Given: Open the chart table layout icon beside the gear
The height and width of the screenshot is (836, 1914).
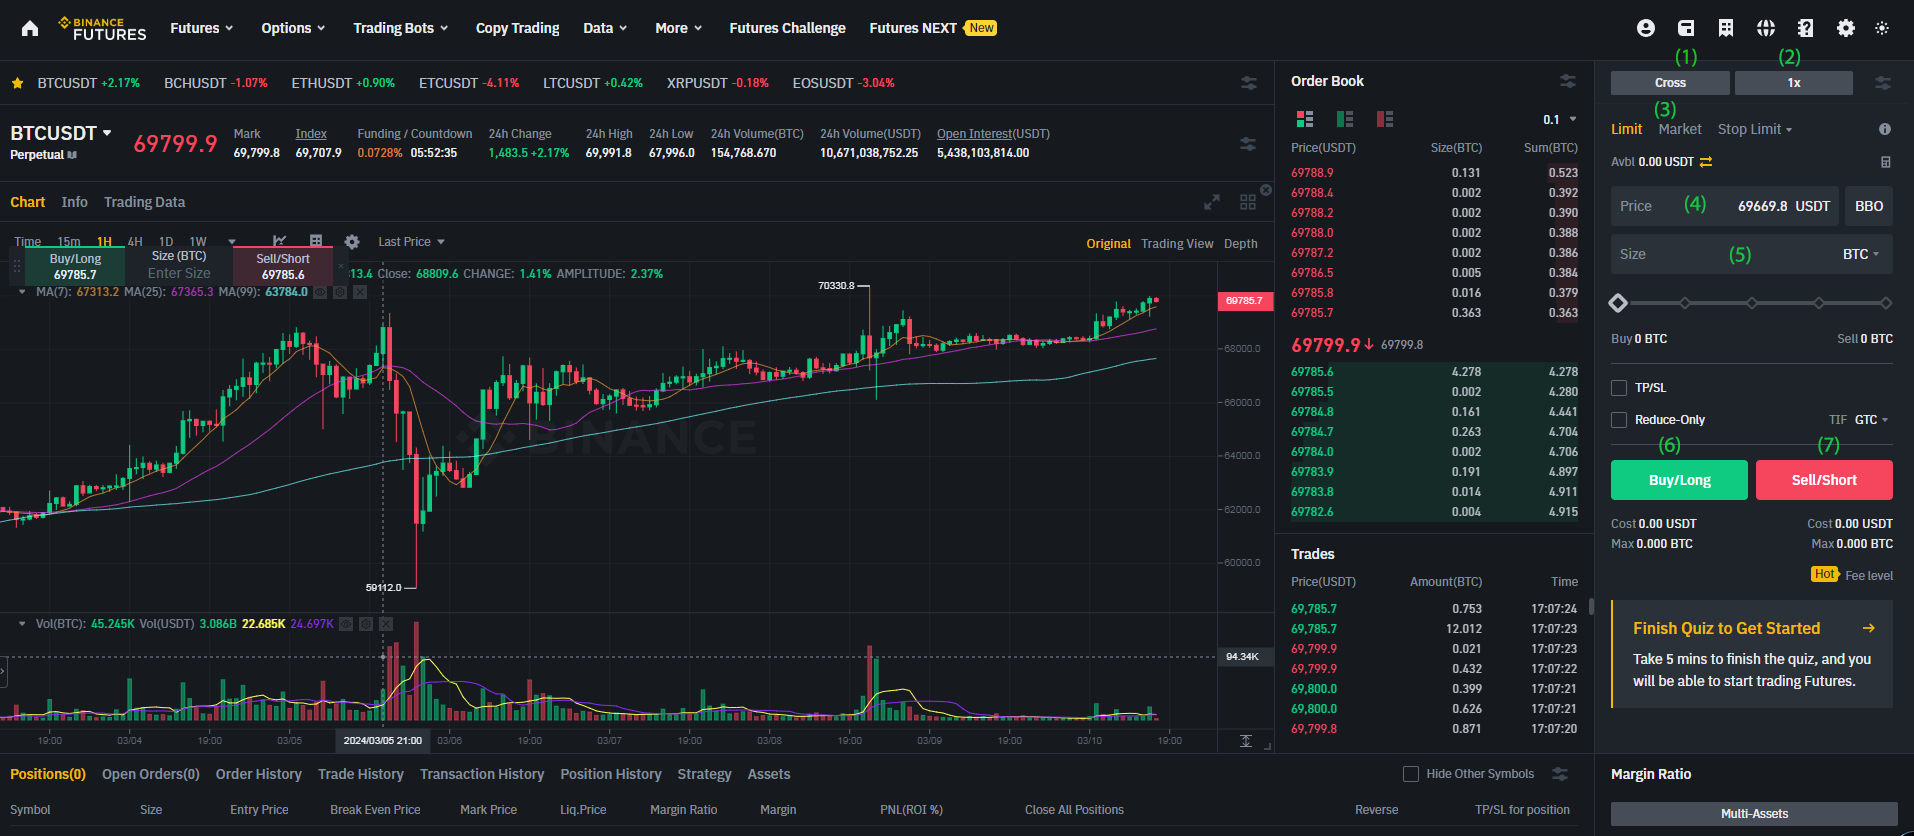Looking at the screenshot, I should tap(316, 241).
